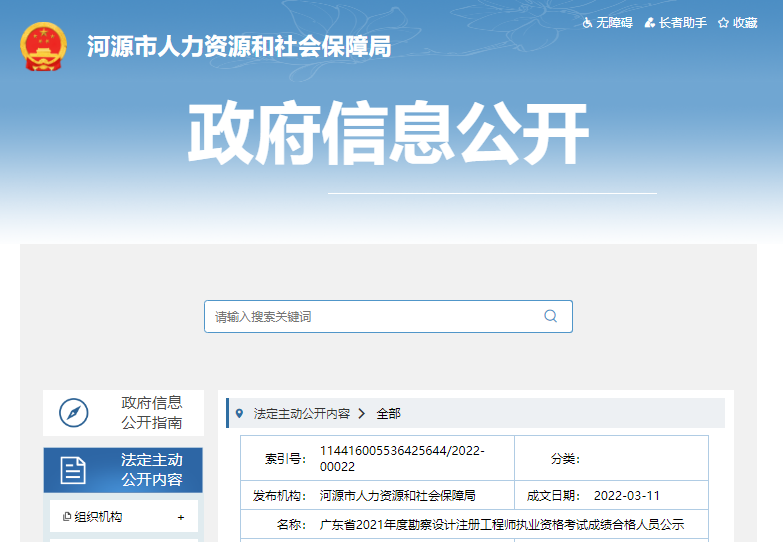Open the 政府信息公开指南 menu item
This screenshot has height=542, width=783.
(x=123, y=413)
